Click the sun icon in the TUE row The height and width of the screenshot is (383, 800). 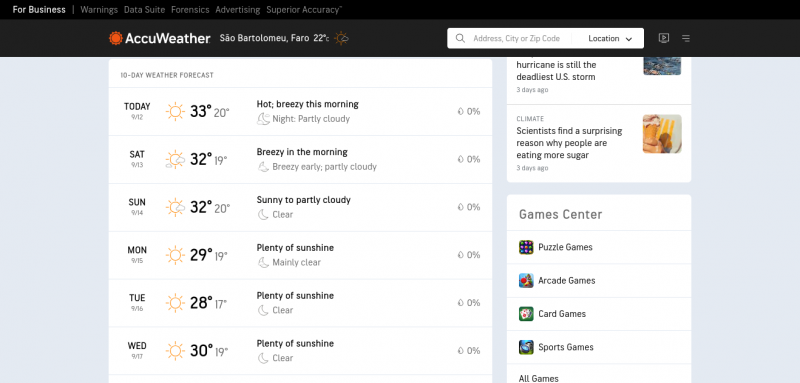(x=175, y=303)
